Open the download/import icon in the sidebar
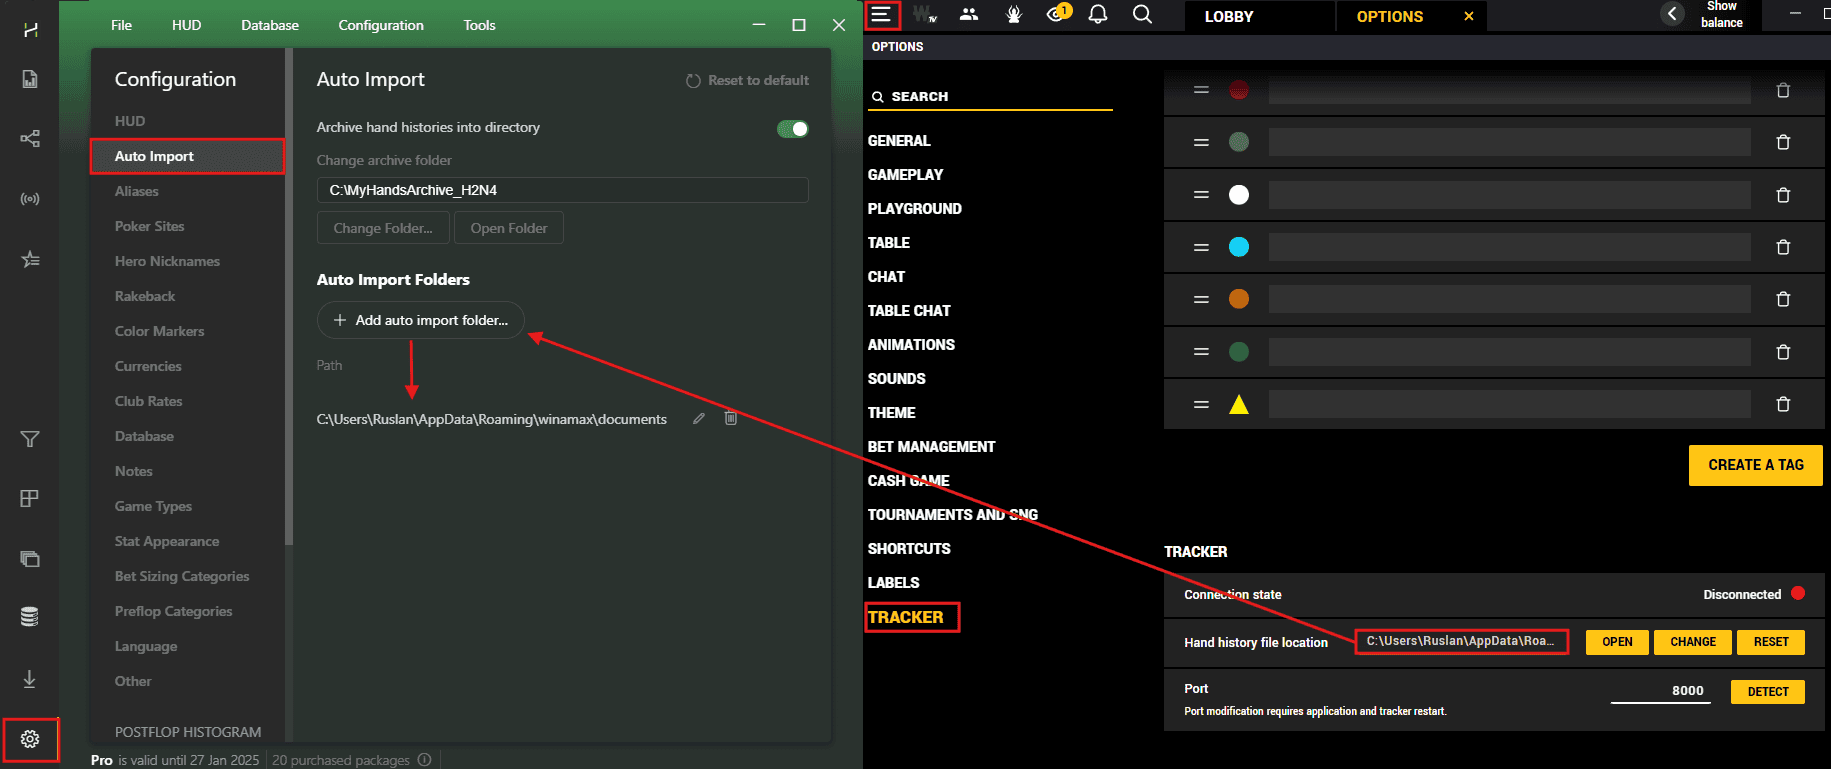The height and width of the screenshot is (769, 1831). (x=30, y=679)
